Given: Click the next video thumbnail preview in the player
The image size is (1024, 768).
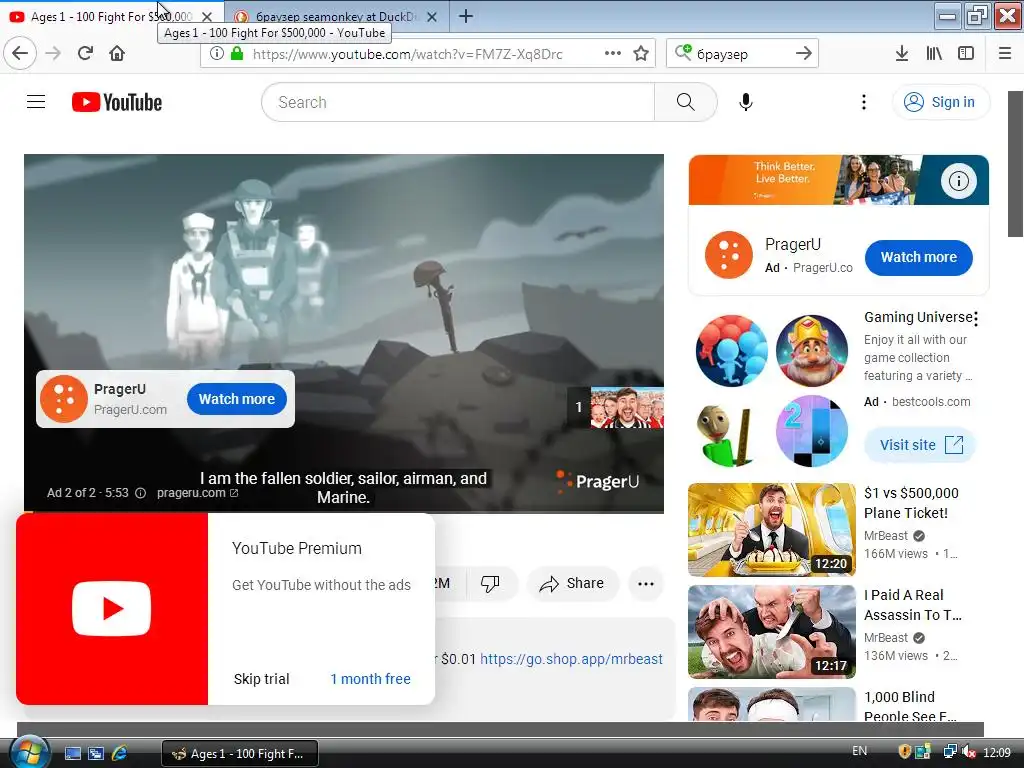Looking at the screenshot, I should 627,408.
